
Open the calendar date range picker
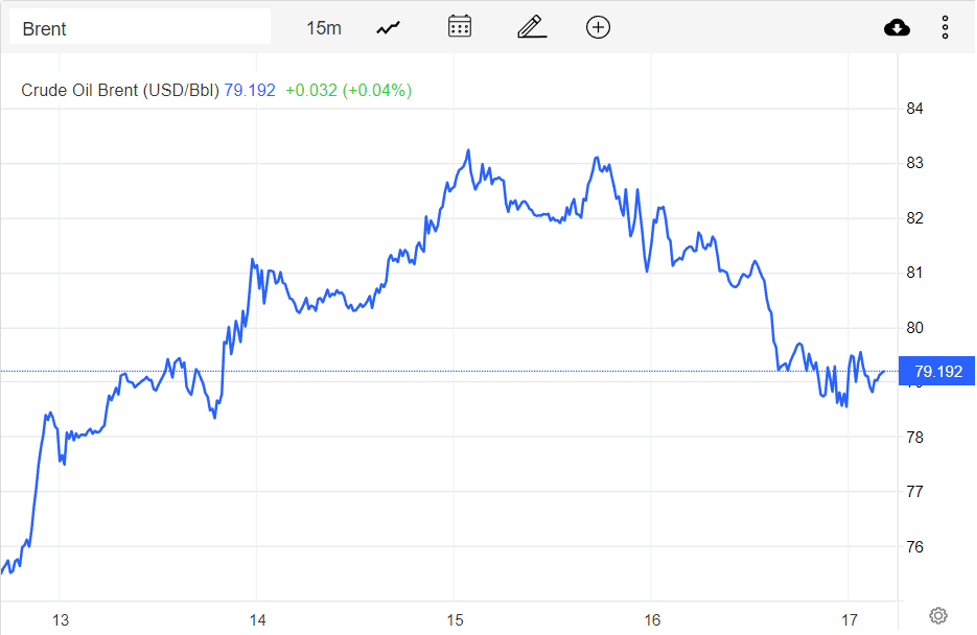tap(459, 27)
